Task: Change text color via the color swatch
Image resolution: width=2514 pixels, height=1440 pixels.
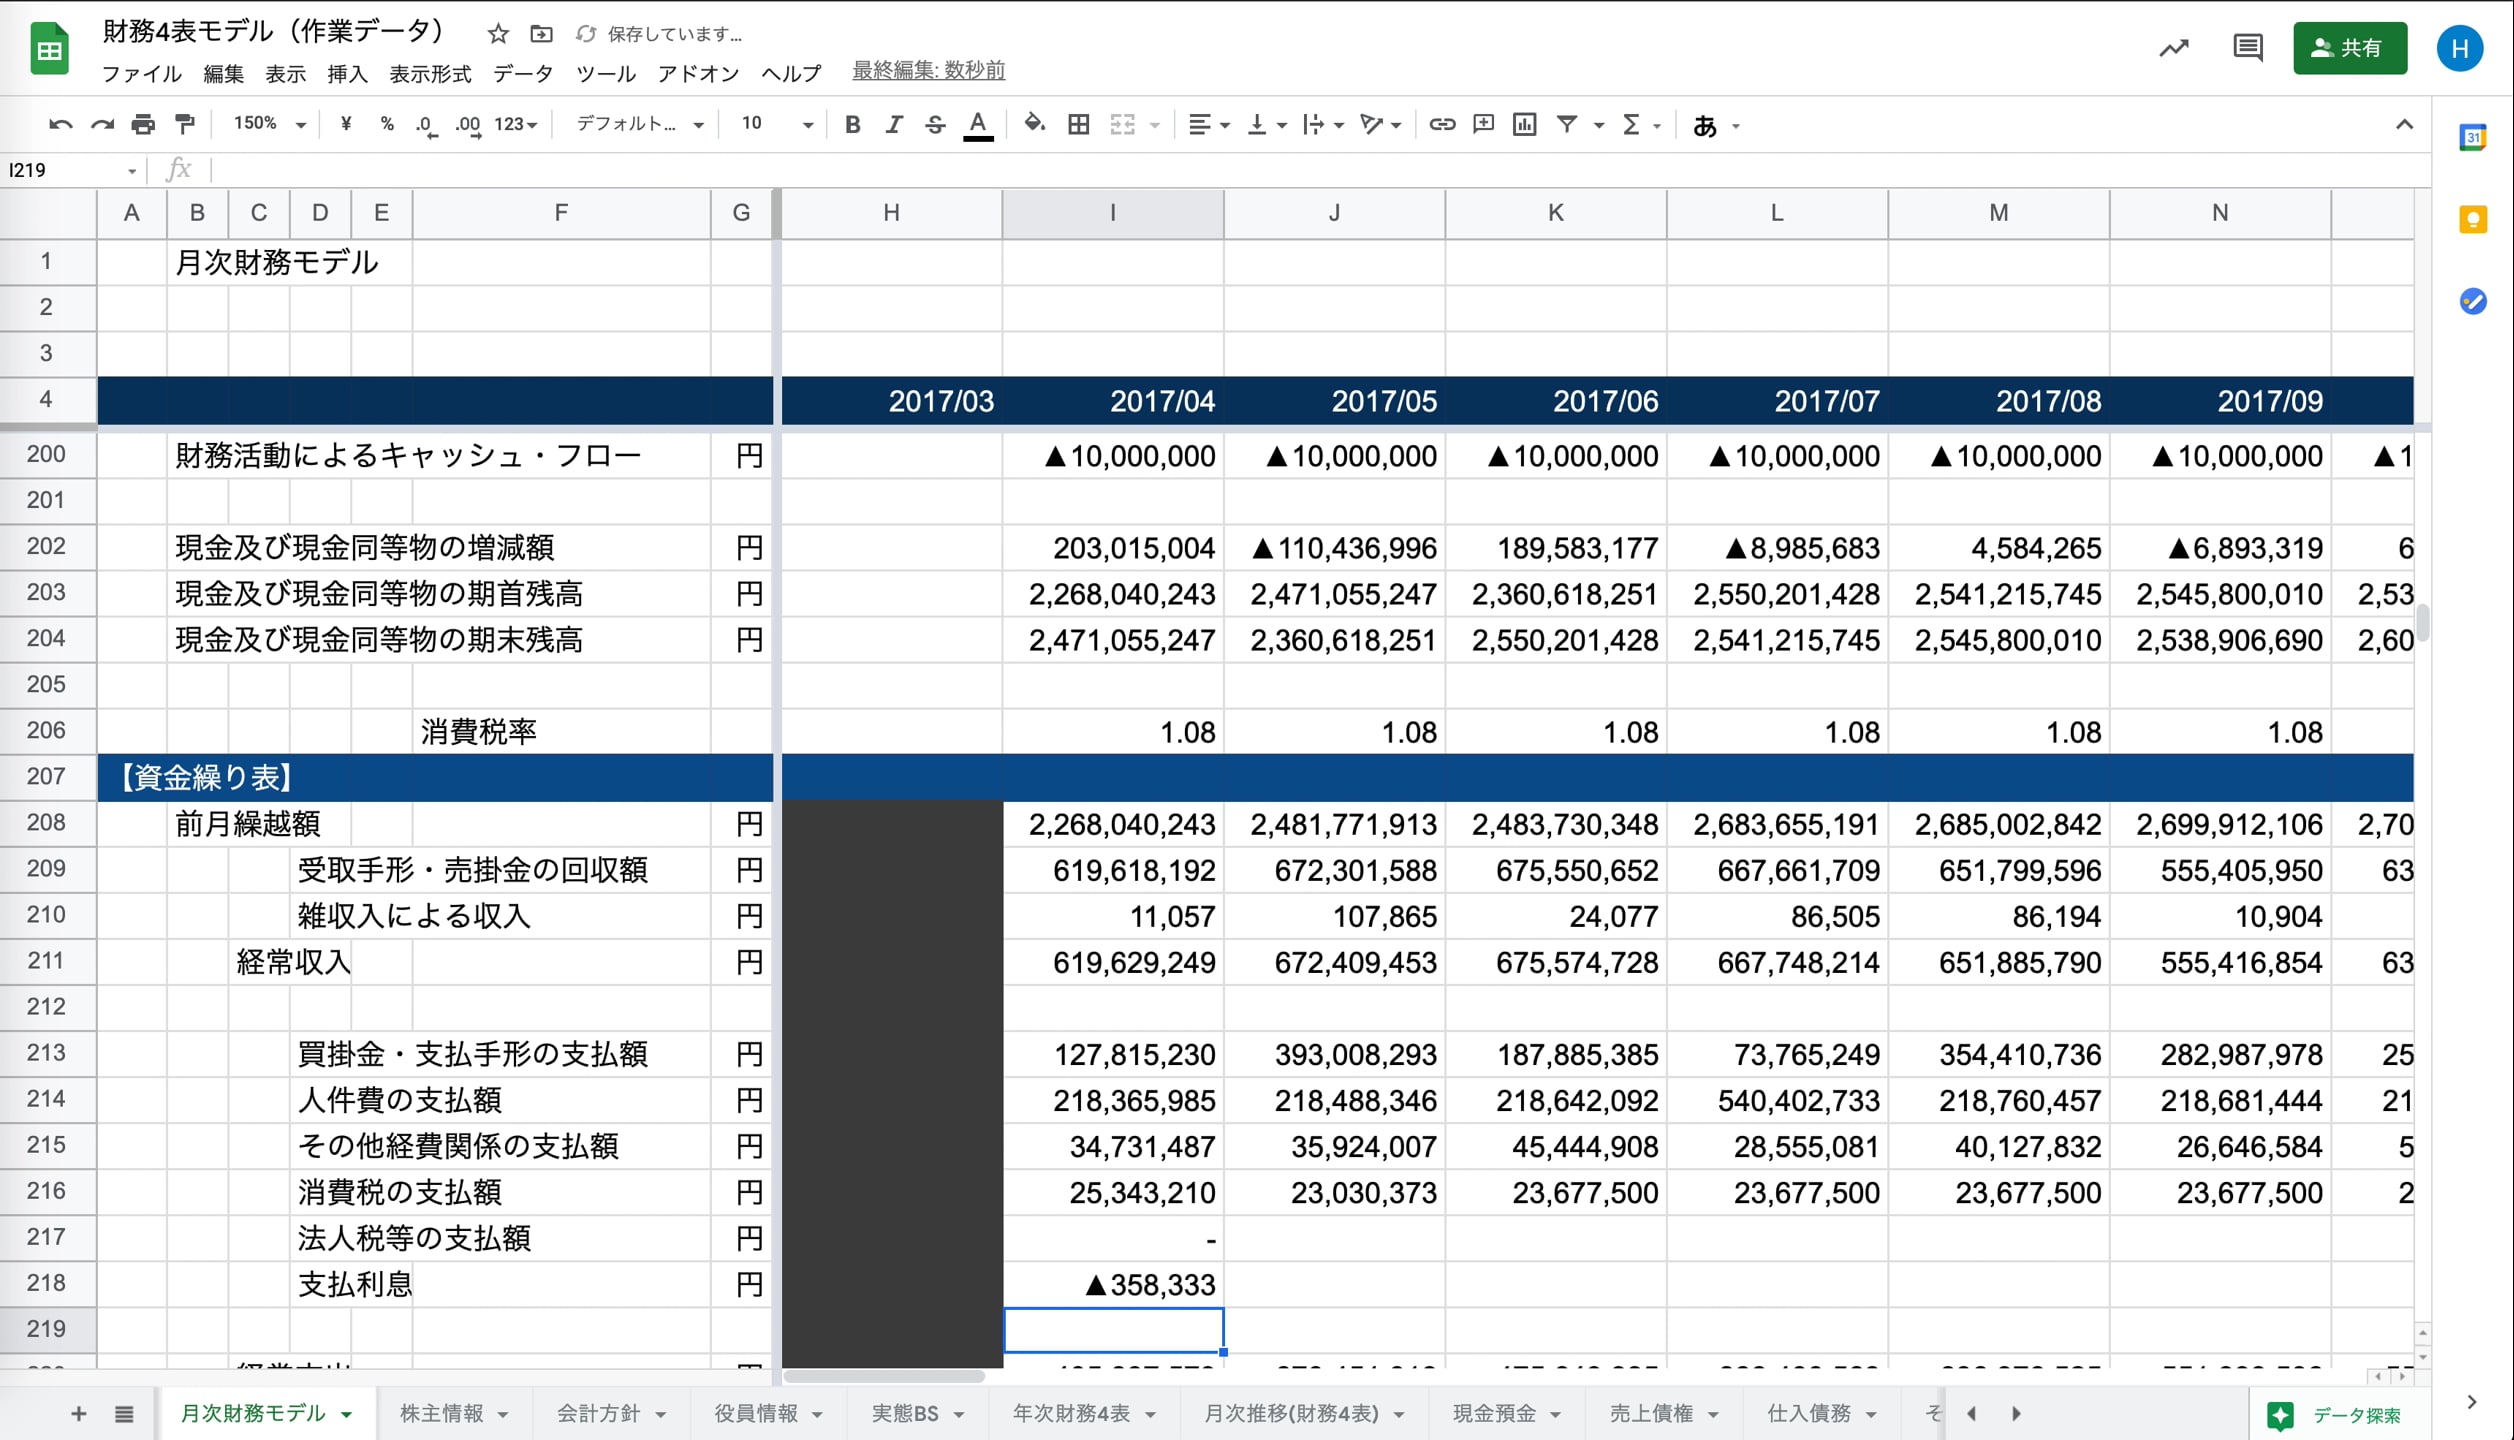Action: coord(978,124)
